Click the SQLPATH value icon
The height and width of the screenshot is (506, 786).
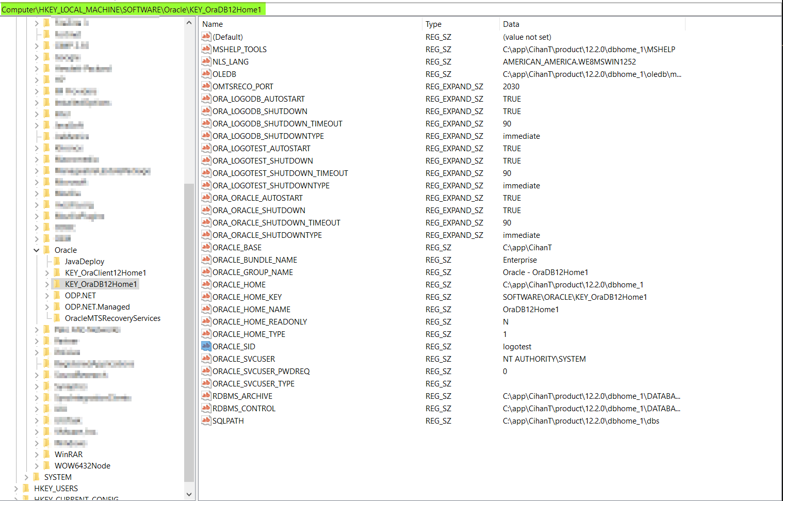[206, 420]
